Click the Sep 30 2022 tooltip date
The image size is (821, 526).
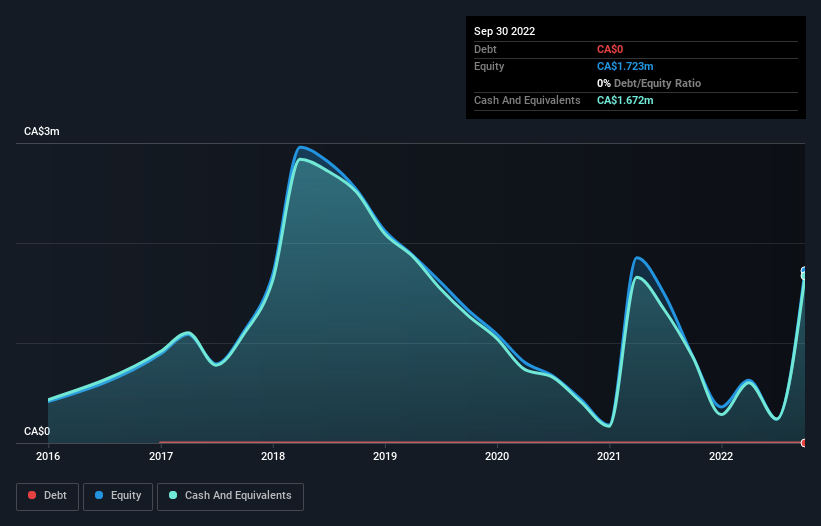tap(504, 31)
